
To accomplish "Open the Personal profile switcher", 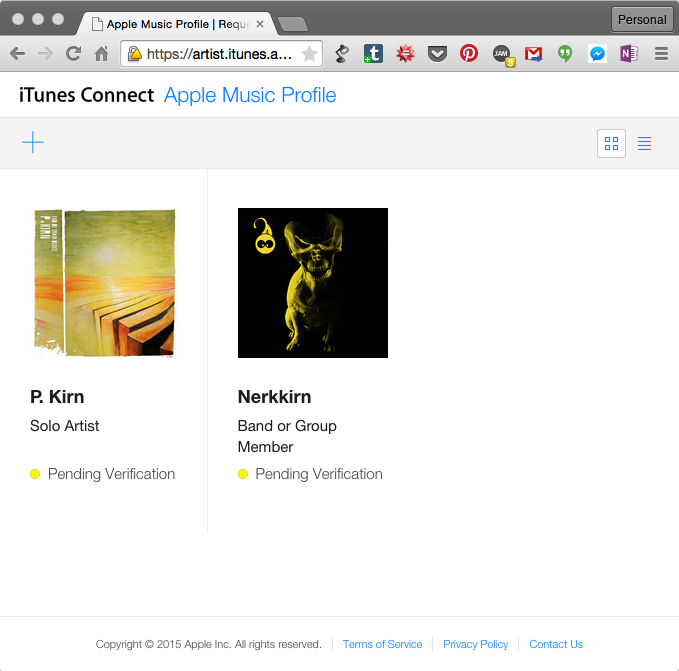I will click(x=641, y=19).
